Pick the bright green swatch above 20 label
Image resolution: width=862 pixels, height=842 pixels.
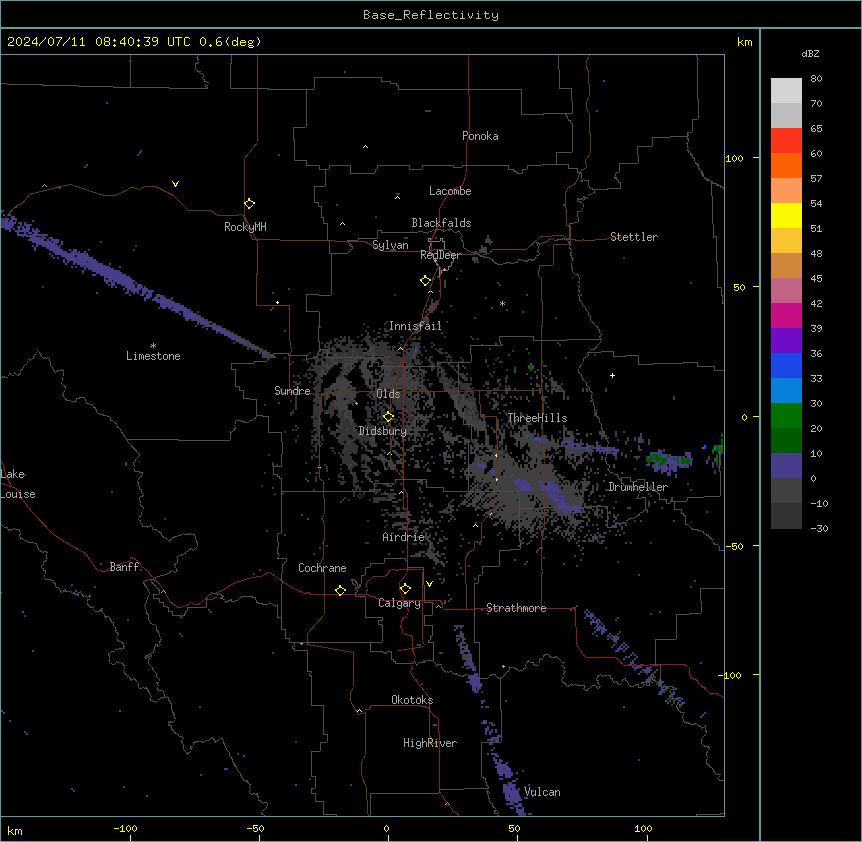pyautogui.click(x=786, y=416)
